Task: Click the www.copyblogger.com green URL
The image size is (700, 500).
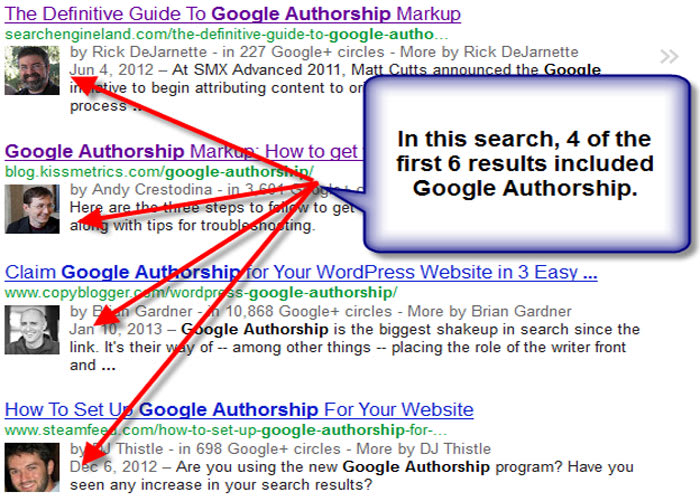Action: 201,293
